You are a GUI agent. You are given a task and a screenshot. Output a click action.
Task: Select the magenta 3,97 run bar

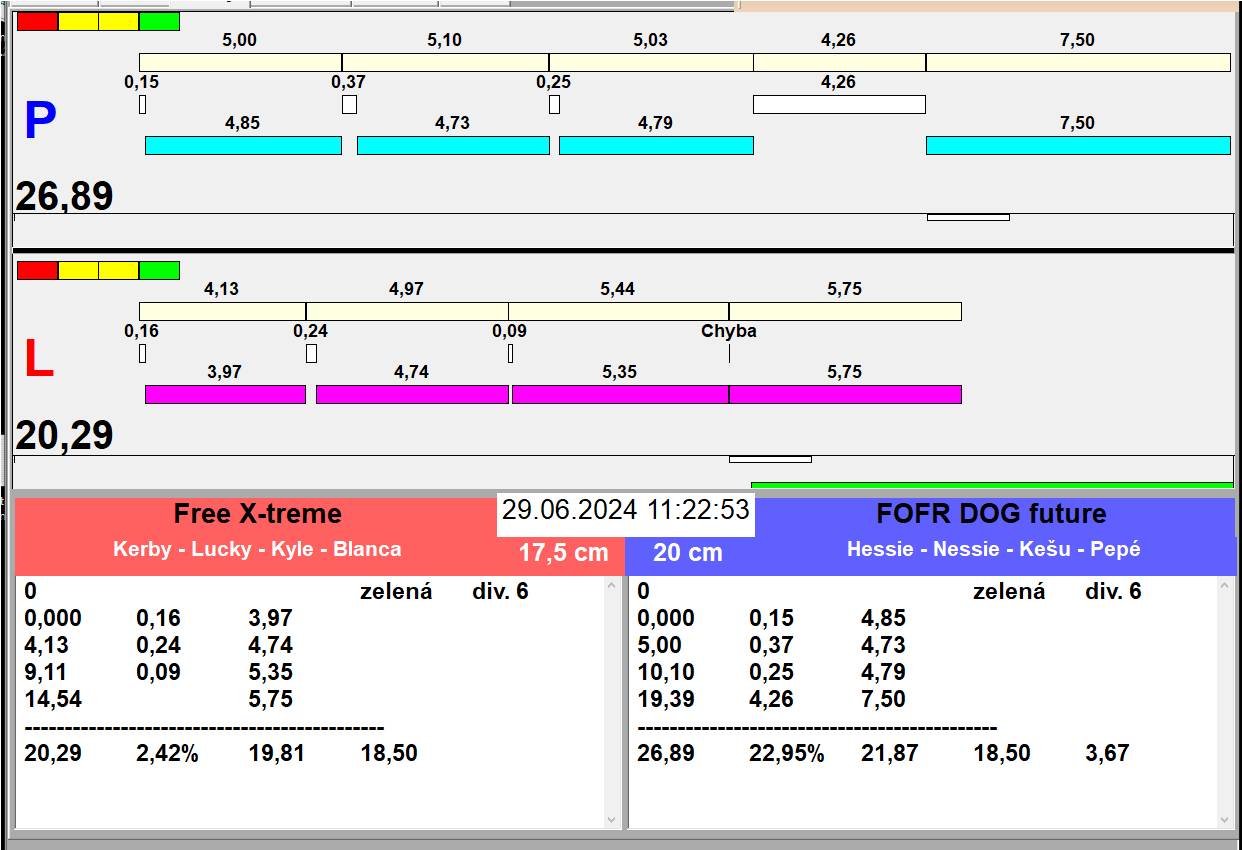225,394
